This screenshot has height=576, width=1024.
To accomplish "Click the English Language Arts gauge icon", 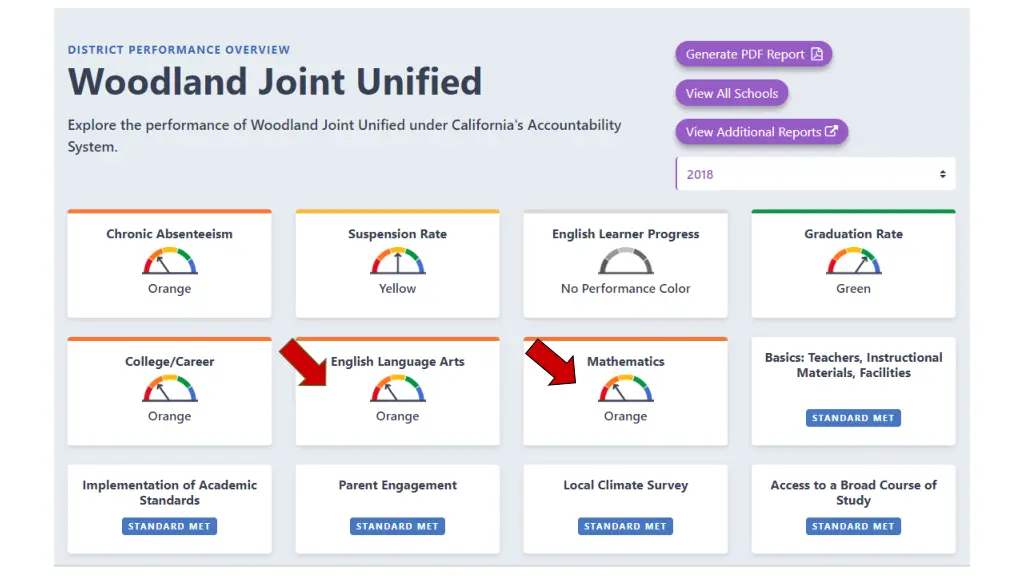I will (398, 389).
